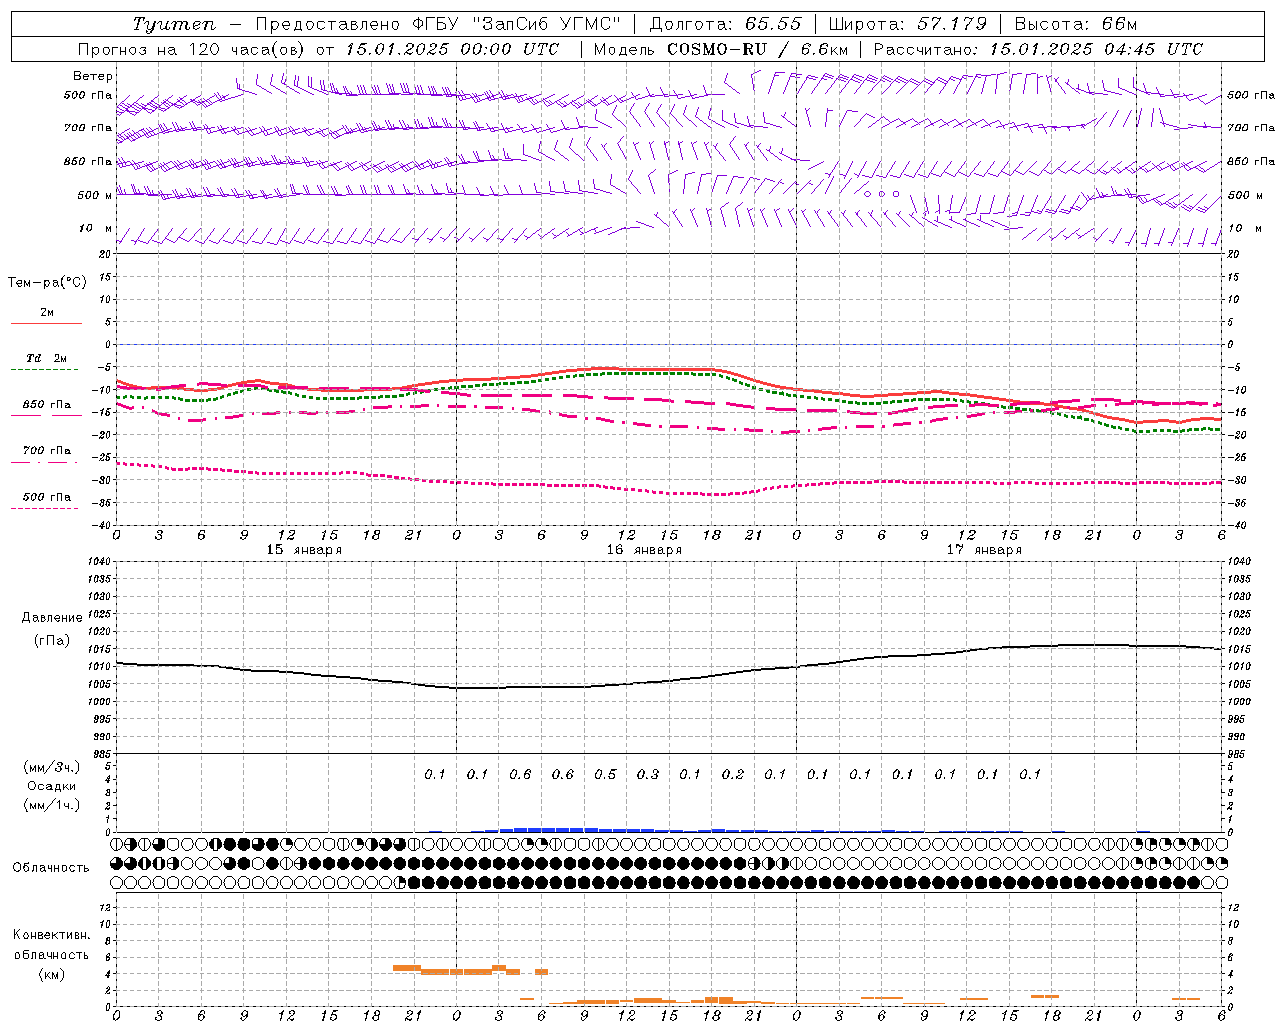Screen dimensions: 1280x1024
Task: Select the provider text ФГБУ "ЗапСиб УГМС"
Action: [516, 24]
